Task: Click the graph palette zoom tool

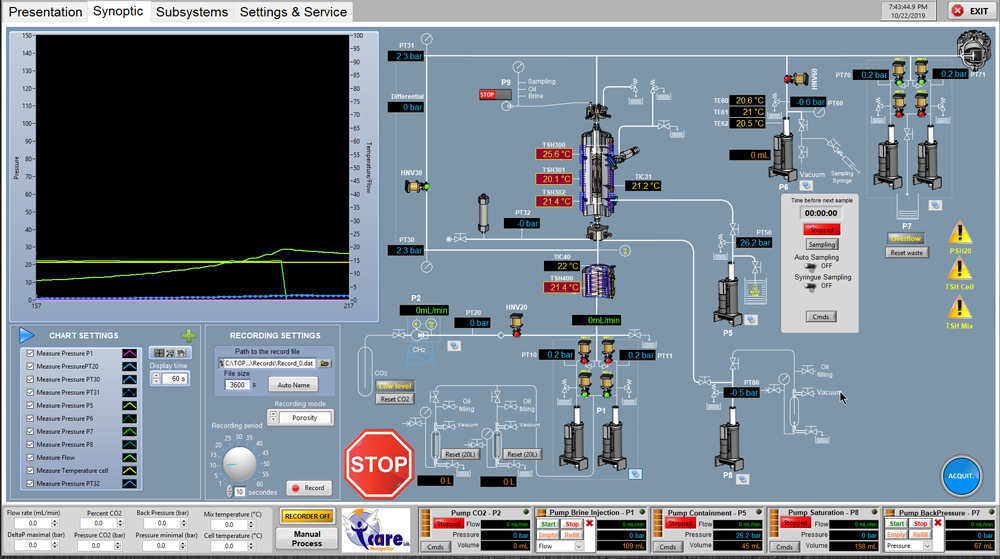Action: point(170,352)
